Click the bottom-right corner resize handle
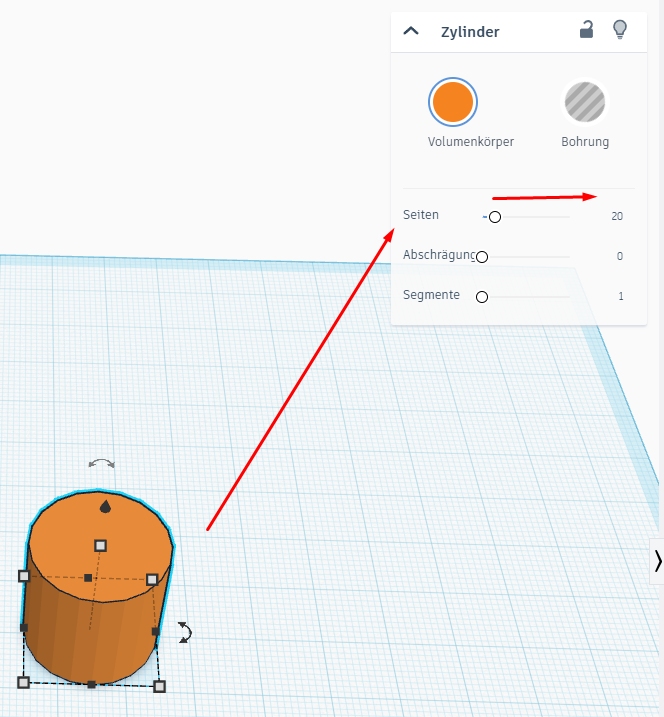The width and height of the screenshot is (664, 717). [159, 686]
